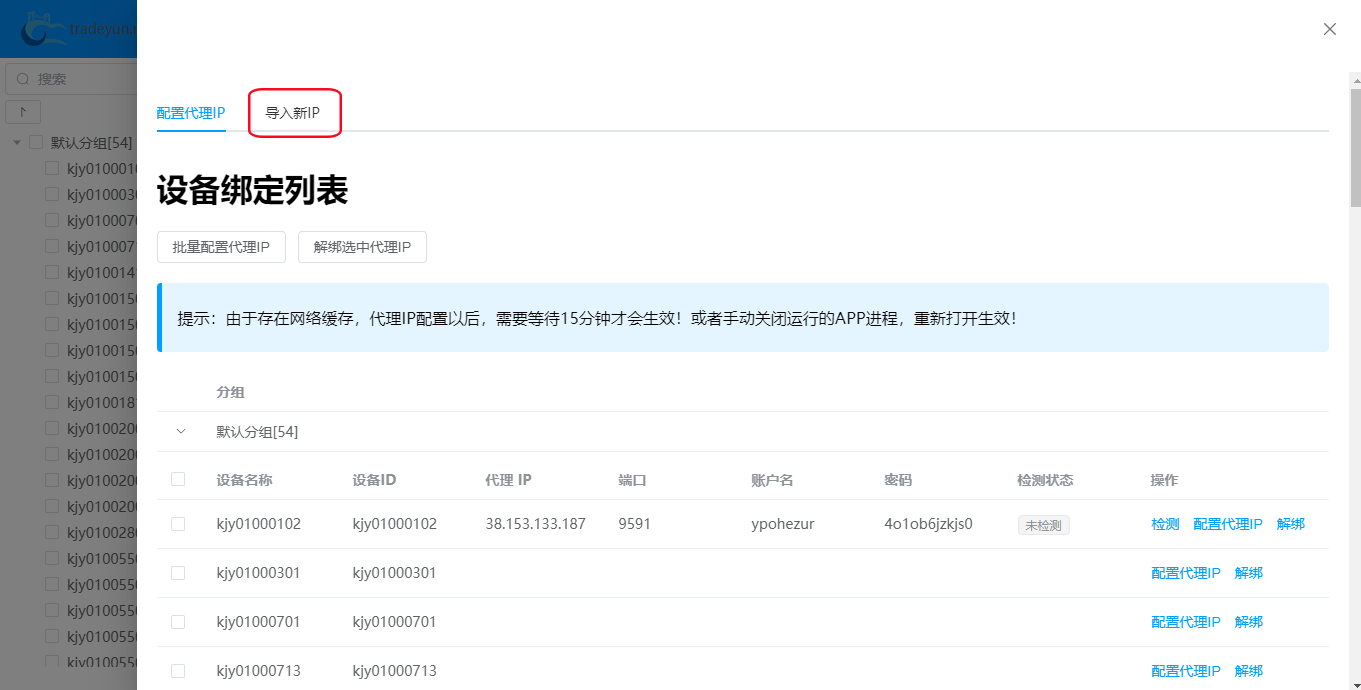Click 检测 link for kjy01000102
The width and height of the screenshot is (1361, 690).
[1165, 524]
